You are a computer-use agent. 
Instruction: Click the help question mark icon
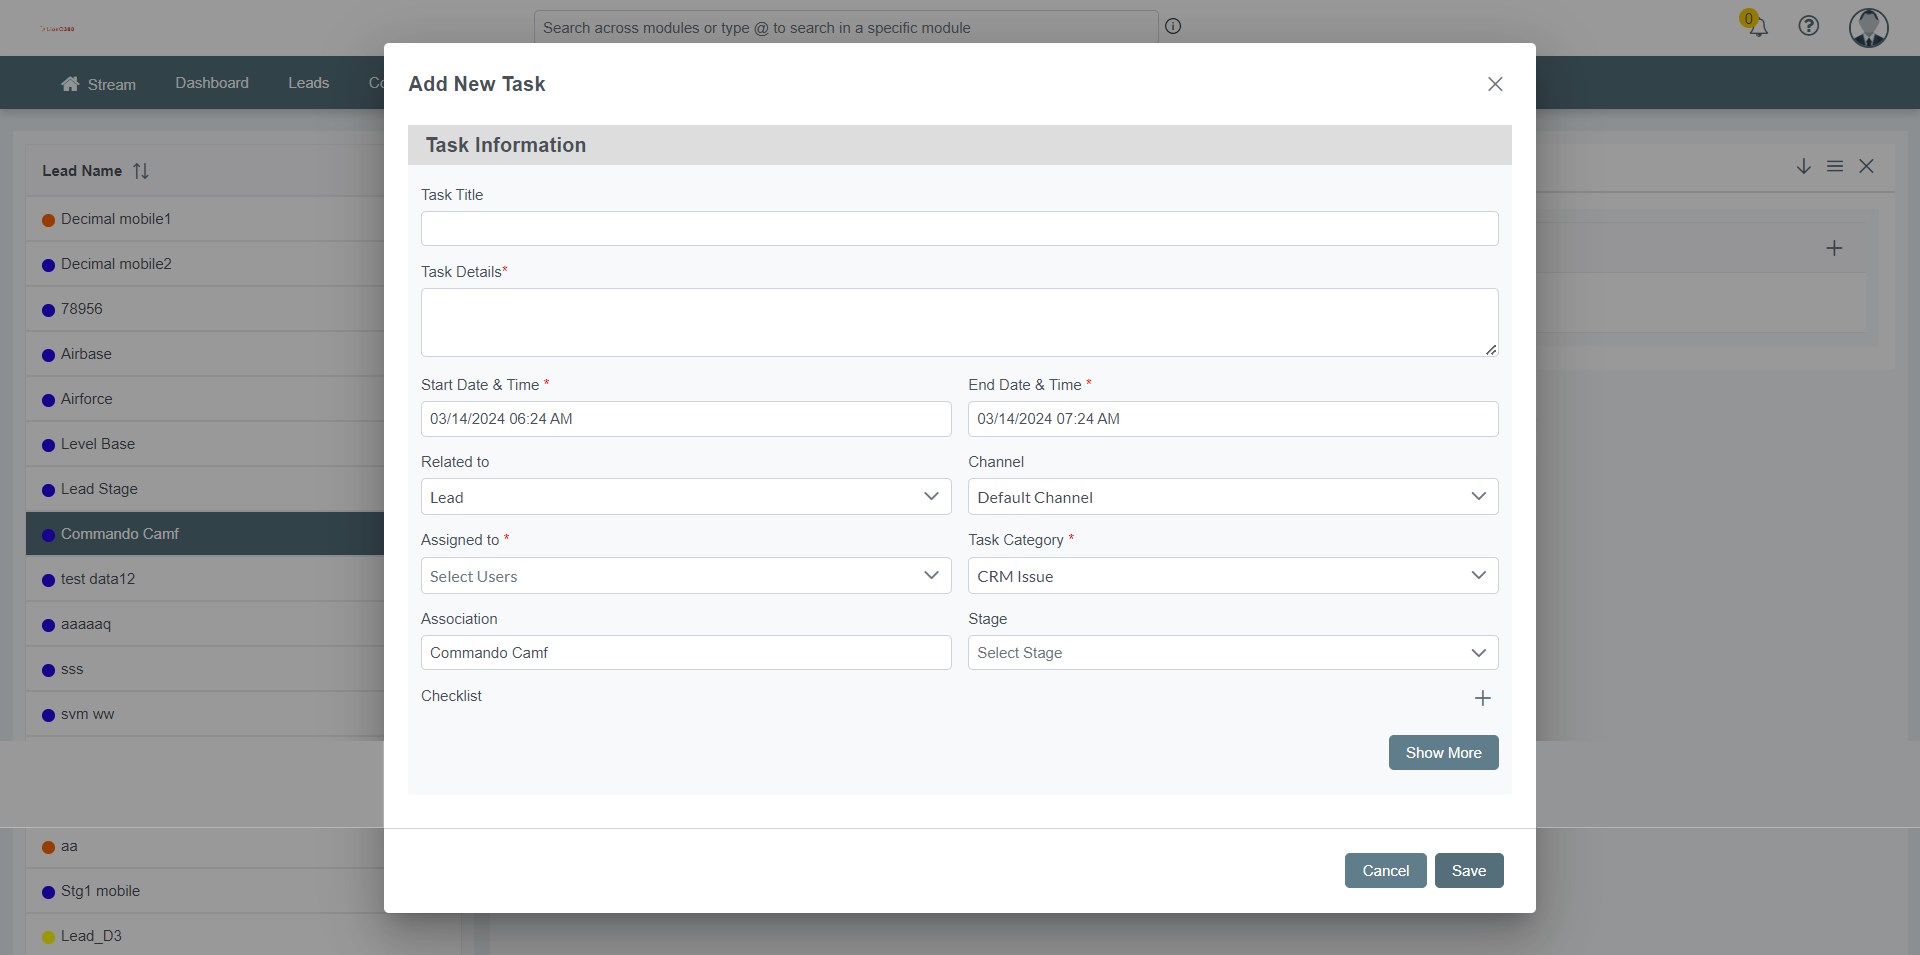(x=1808, y=26)
